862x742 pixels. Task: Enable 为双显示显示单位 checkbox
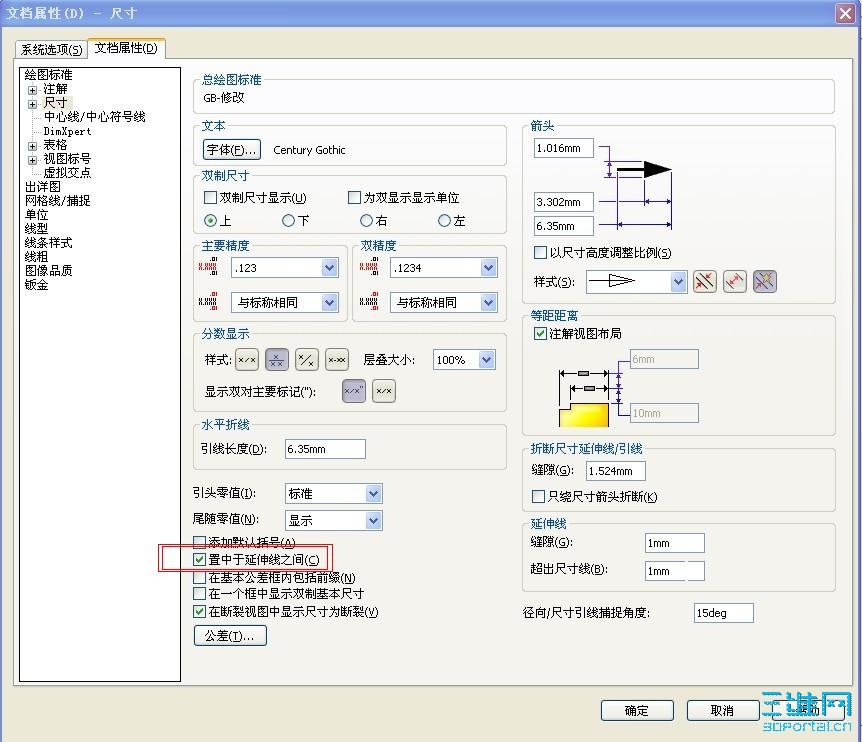pyautogui.click(x=355, y=197)
